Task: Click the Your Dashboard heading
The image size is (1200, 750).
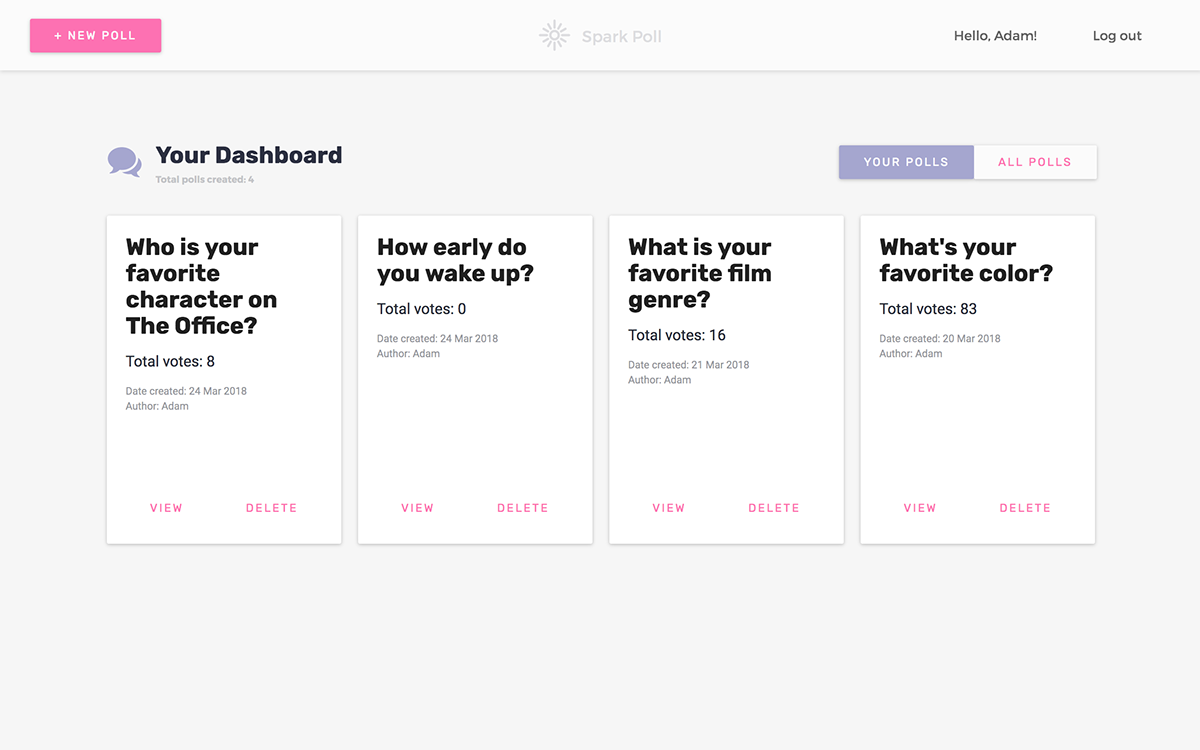Action: (249, 155)
